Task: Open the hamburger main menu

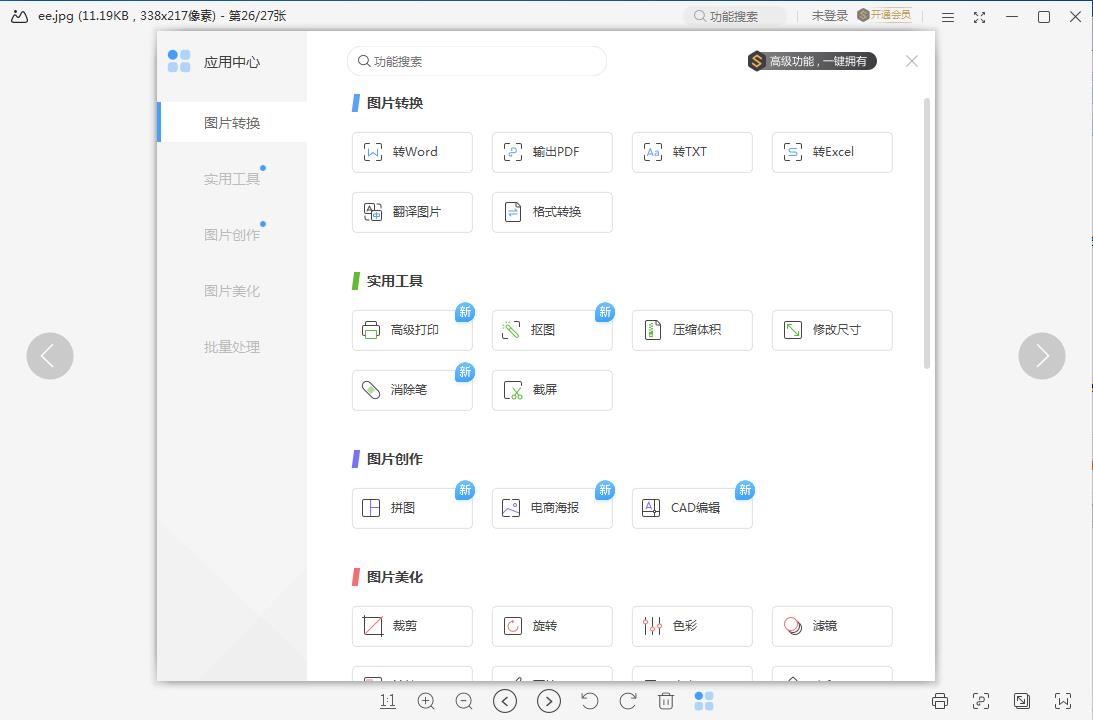Action: pyautogui.click(x=948, y=17)
